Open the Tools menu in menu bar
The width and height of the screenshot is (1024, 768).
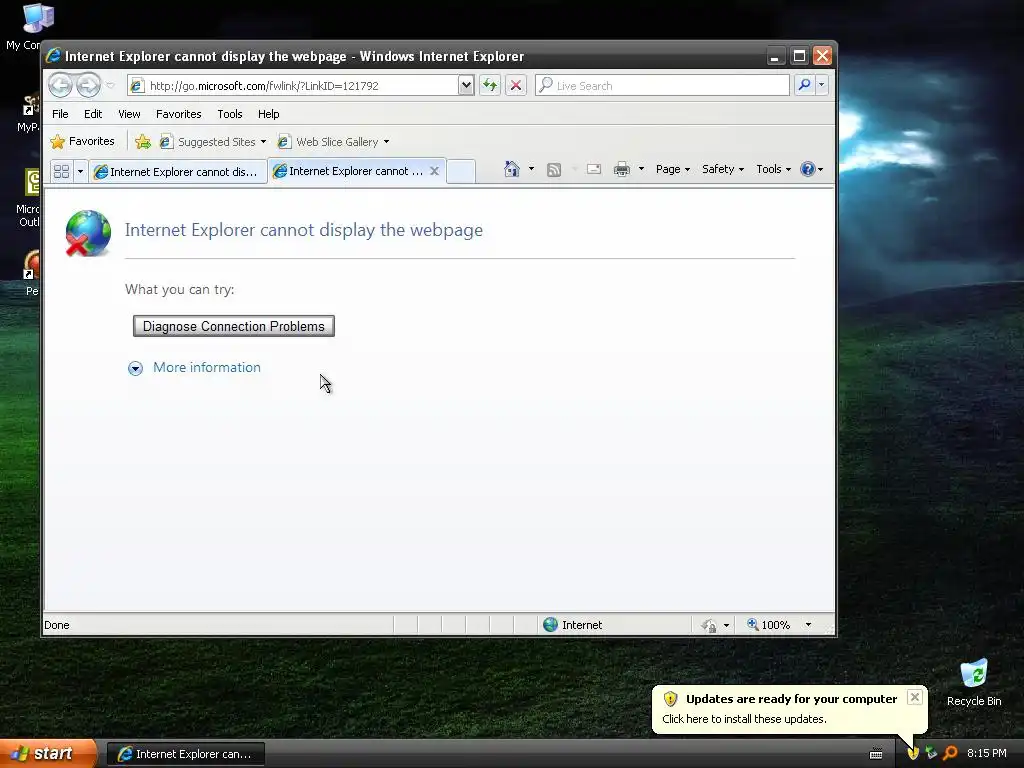tap(230, 114)
